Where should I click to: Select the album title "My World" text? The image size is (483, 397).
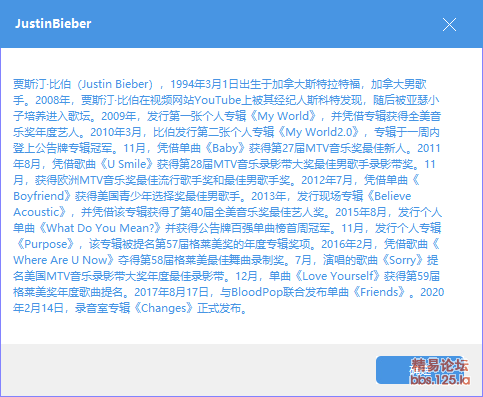283,116
